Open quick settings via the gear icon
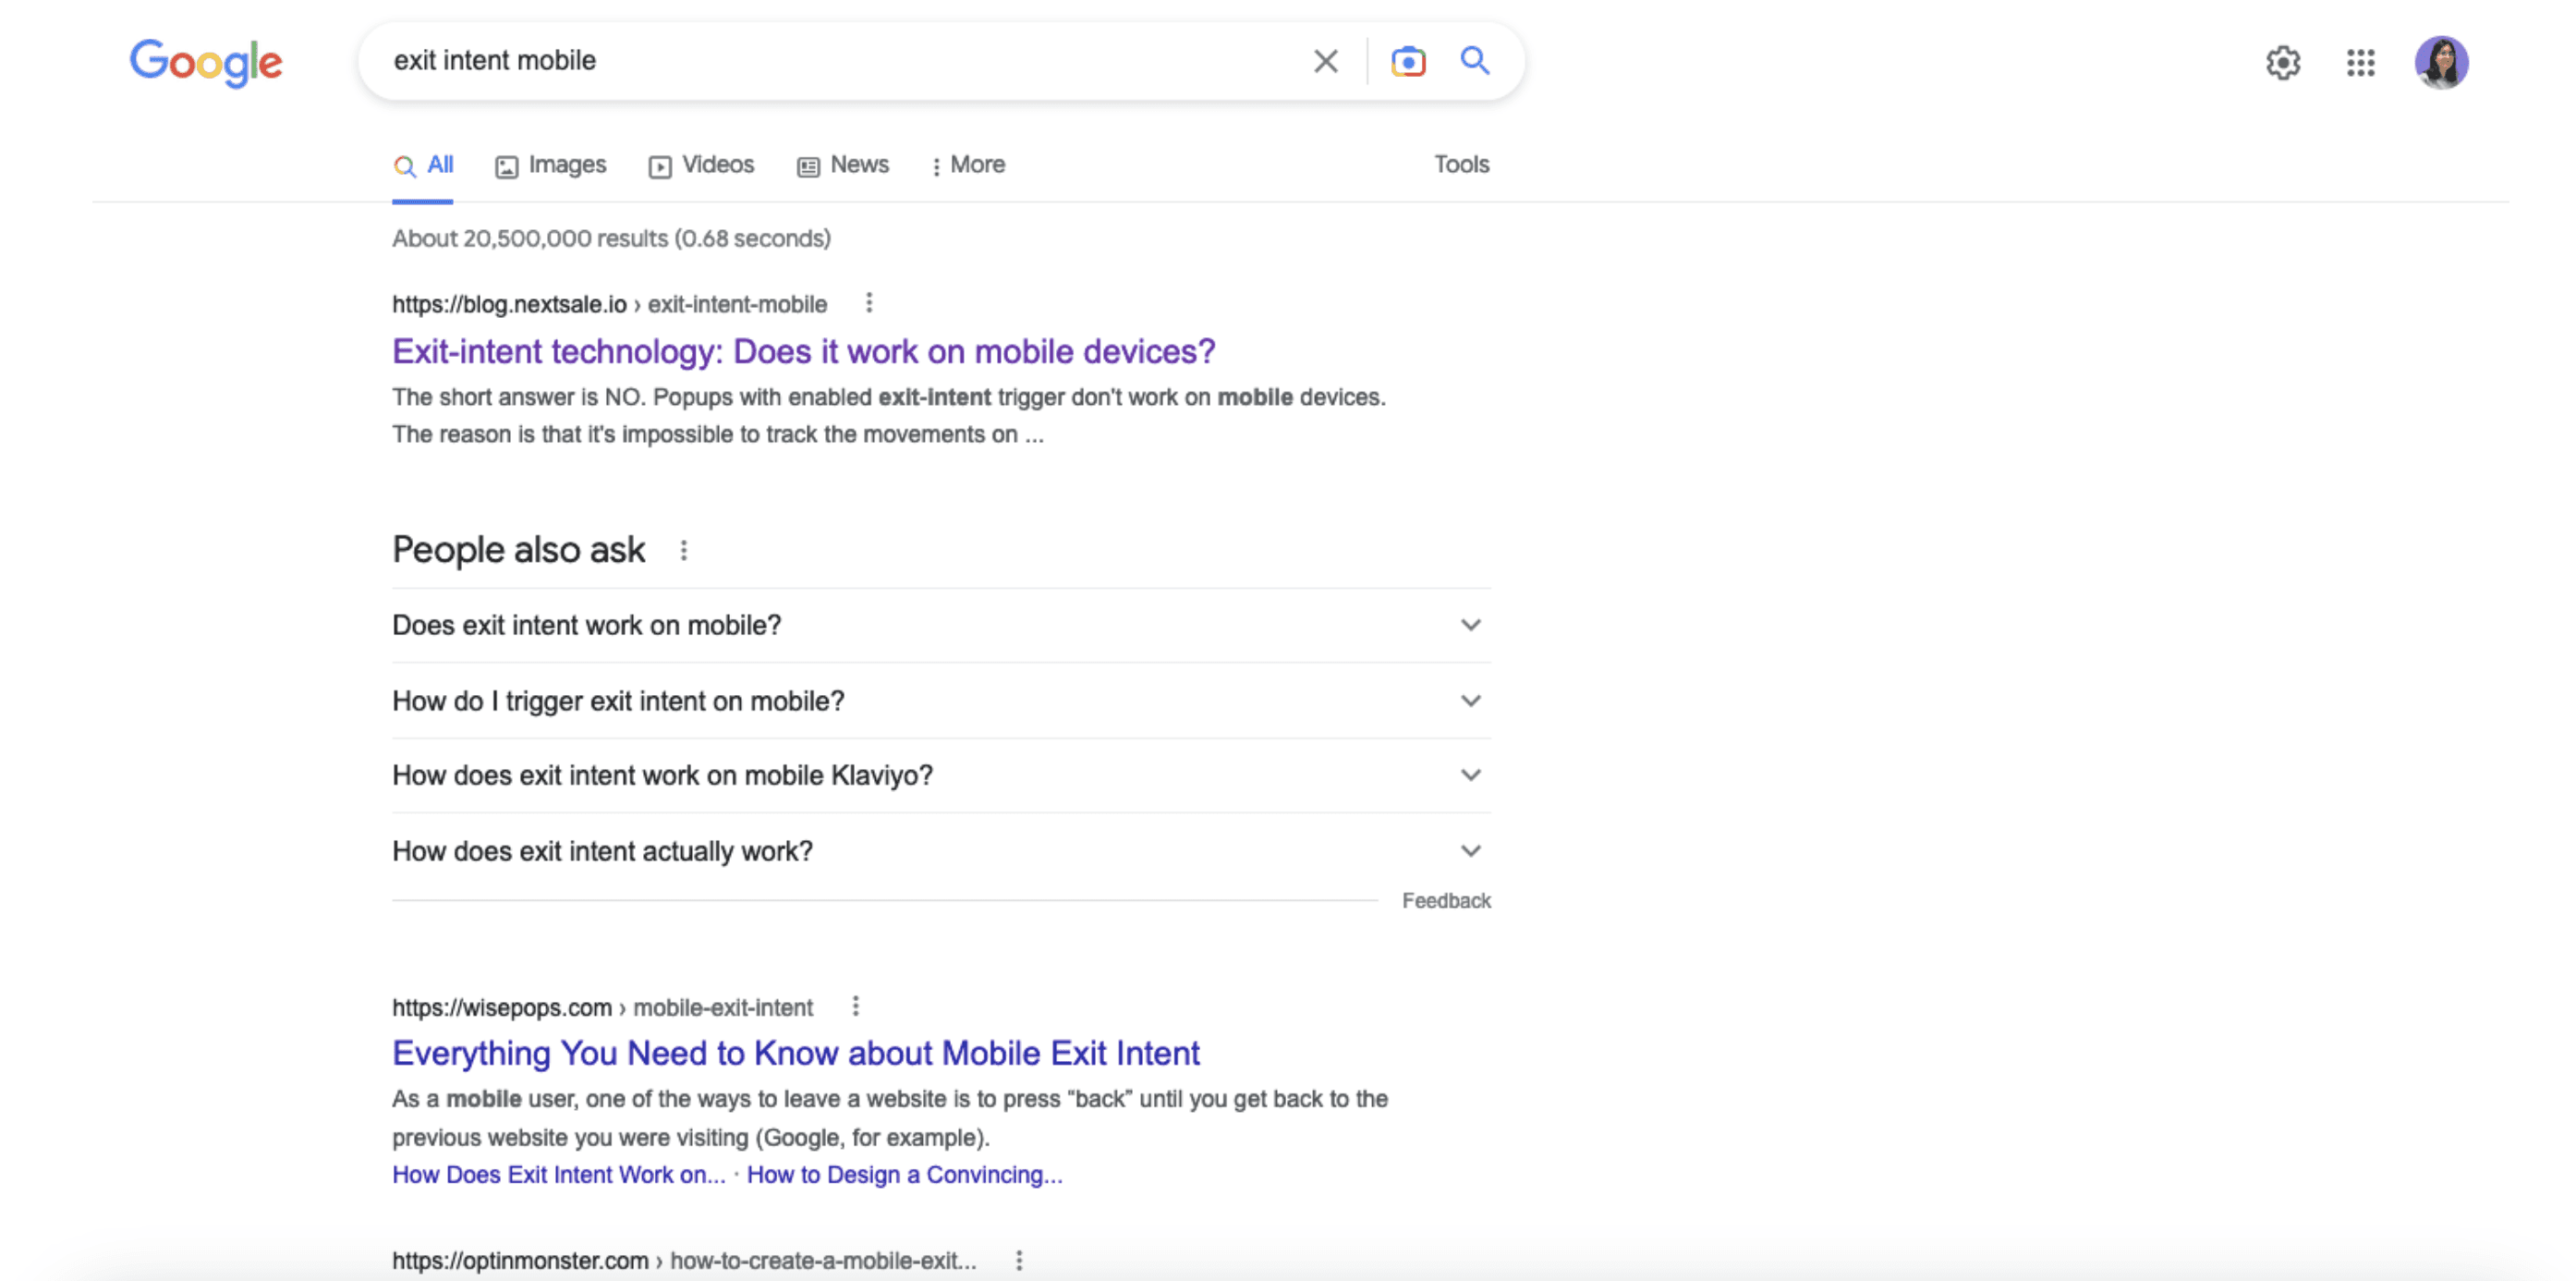This screenshot has width=2576, height=1281. [2283, 62]
